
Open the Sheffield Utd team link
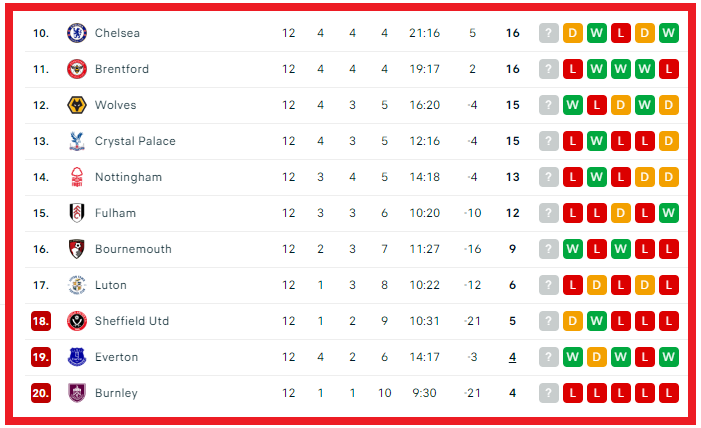point(132,321)
